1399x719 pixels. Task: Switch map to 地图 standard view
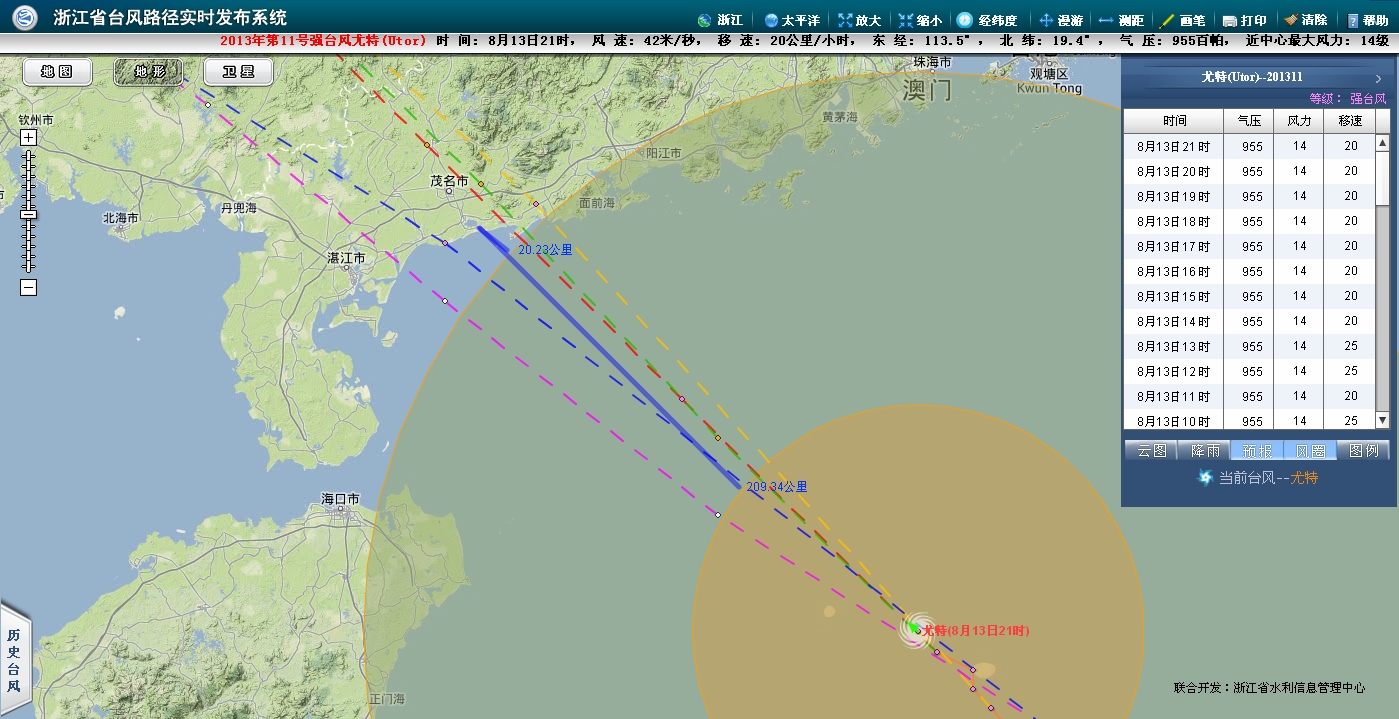click(x=57, y=72)
